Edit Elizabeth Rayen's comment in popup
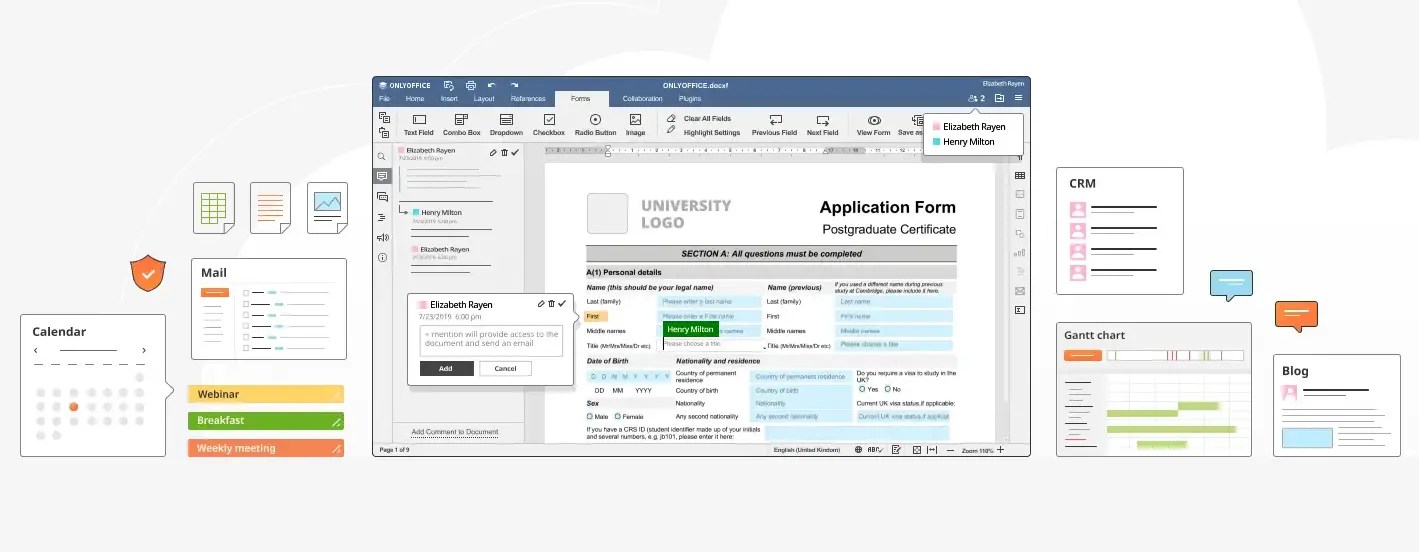1419x552 pixels. pos(541,303)
